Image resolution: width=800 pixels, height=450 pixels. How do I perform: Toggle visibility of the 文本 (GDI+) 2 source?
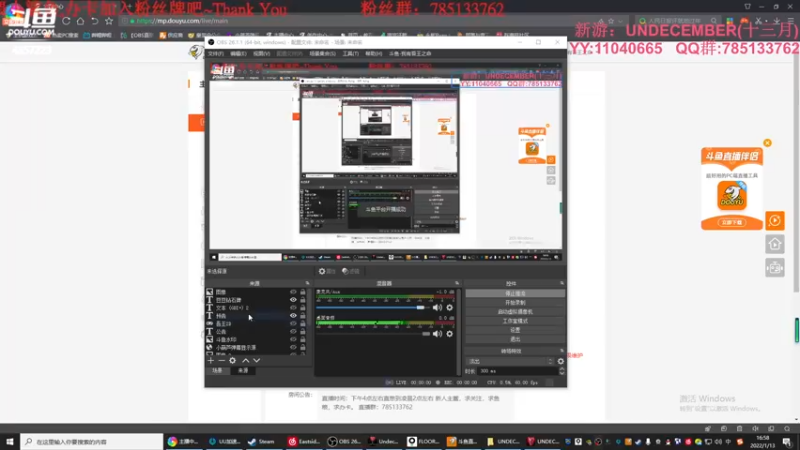click(293, 308)
